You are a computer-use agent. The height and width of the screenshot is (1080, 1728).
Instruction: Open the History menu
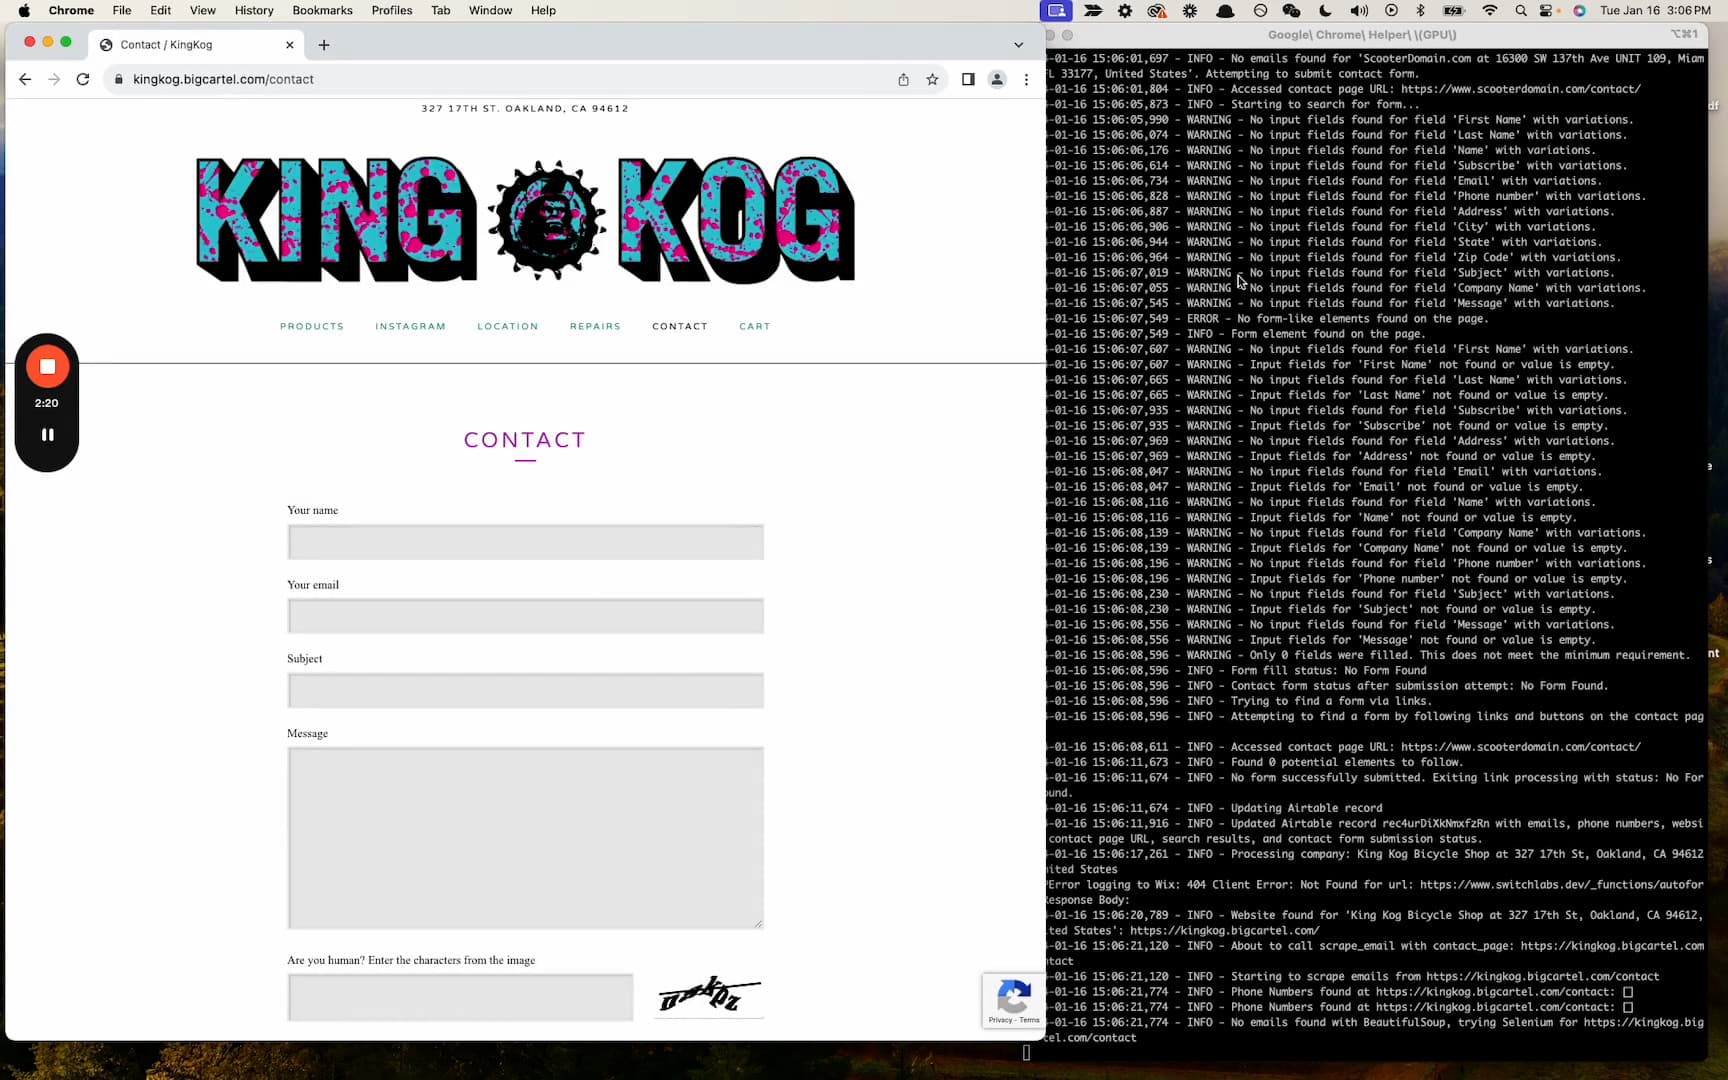(253, 10)
